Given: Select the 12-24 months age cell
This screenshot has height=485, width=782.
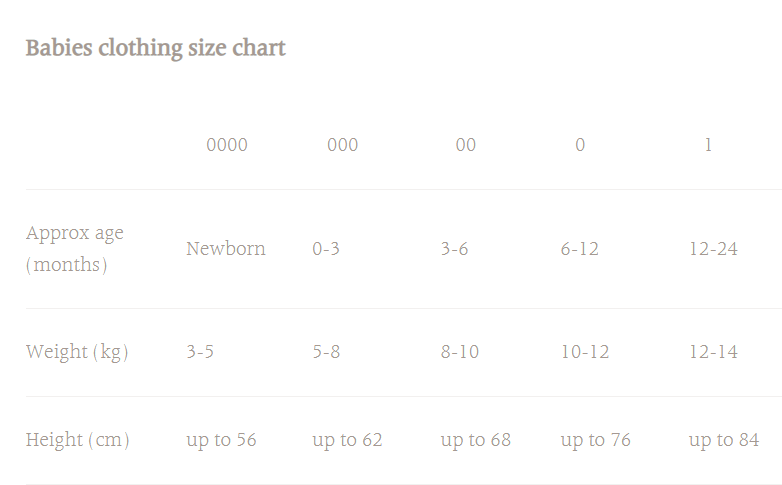Looking at the screenshot, I should point(713,249).
